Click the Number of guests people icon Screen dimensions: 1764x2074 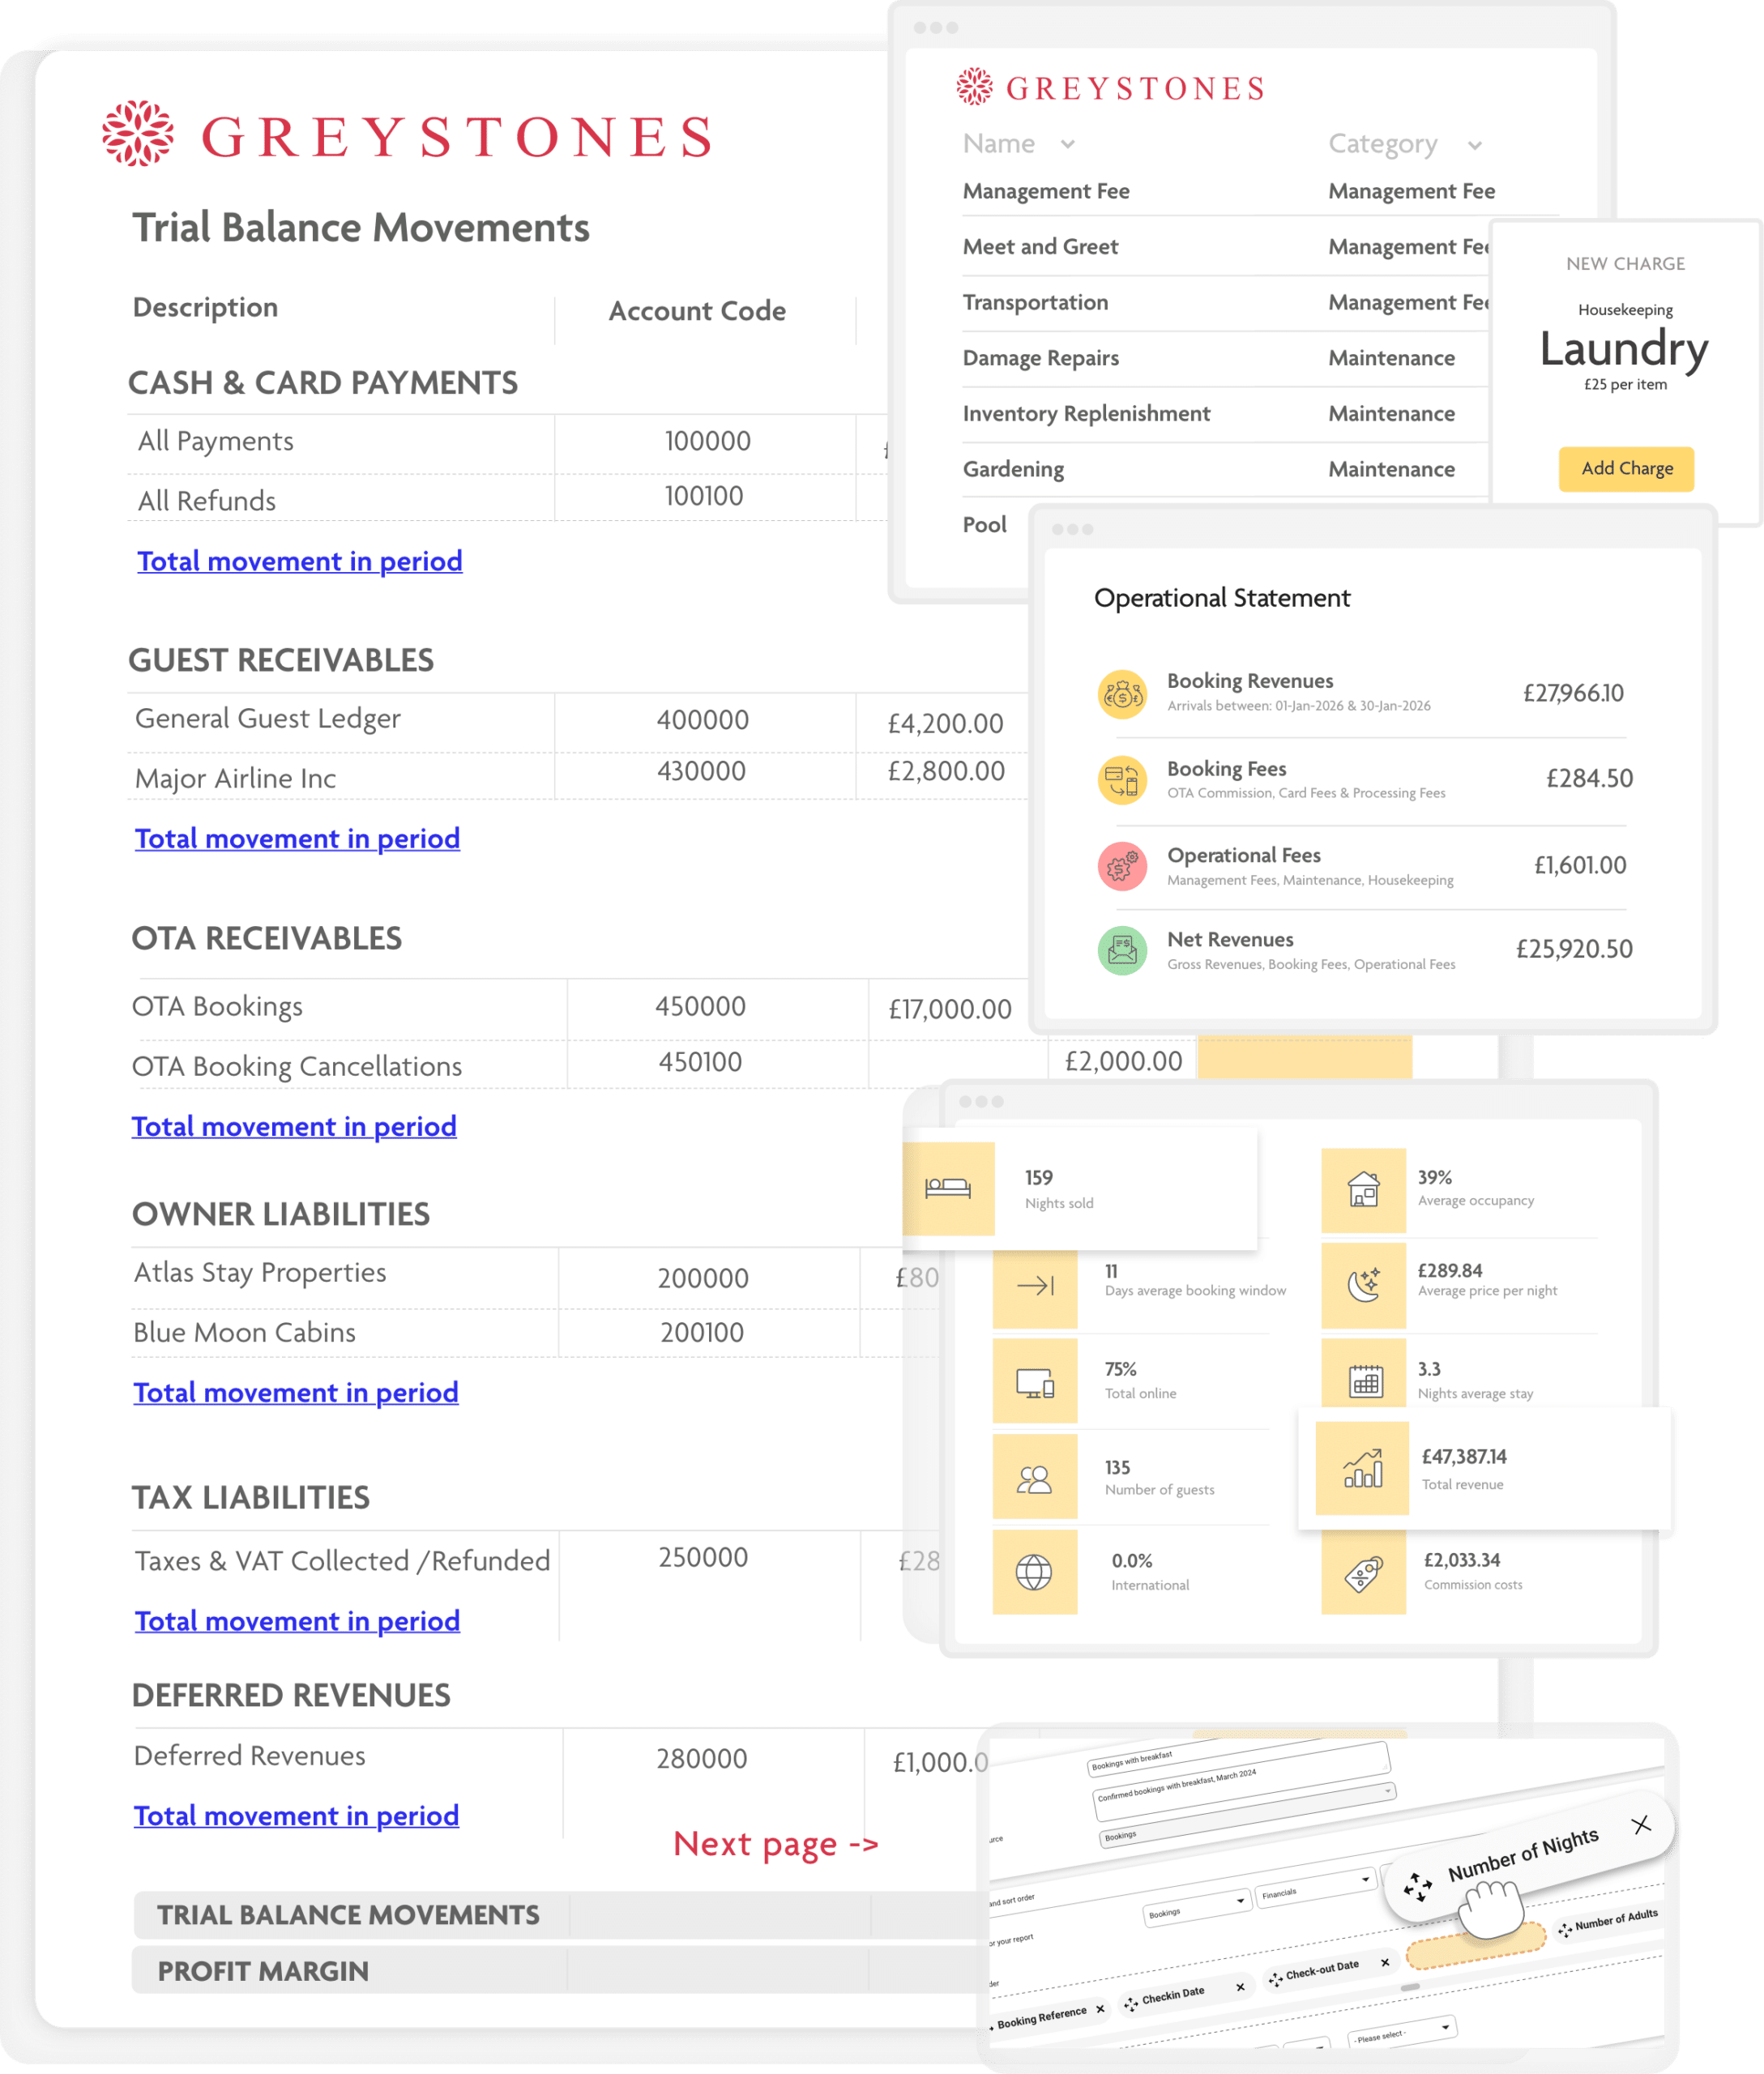1035,1478
